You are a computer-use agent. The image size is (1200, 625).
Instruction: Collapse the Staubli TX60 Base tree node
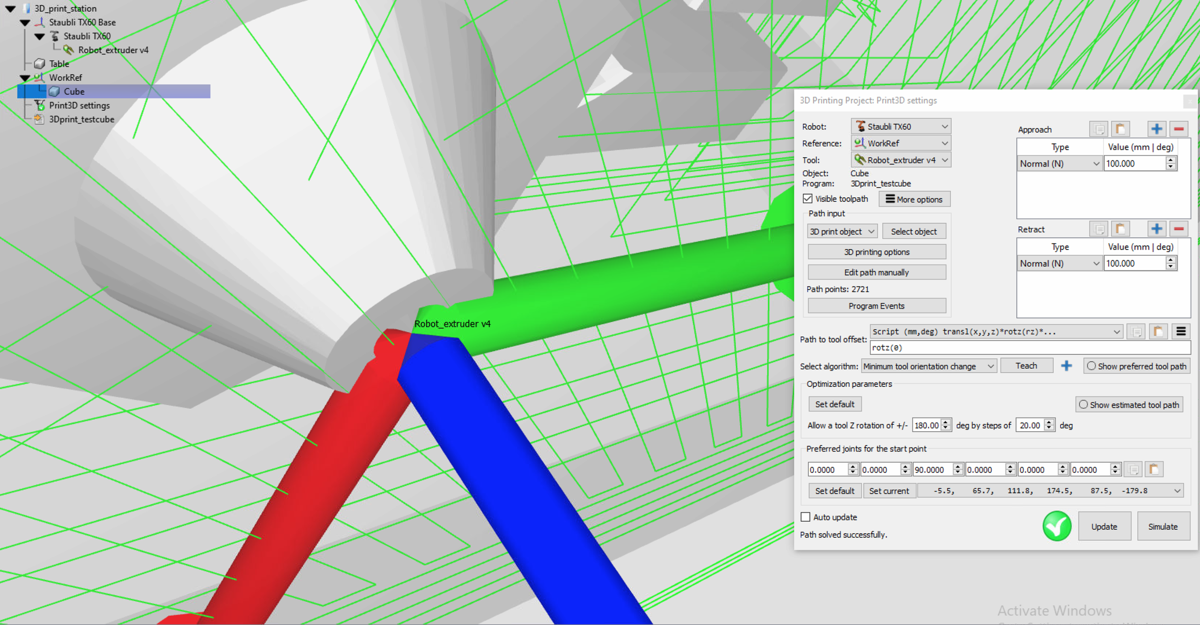click(25, 22)
